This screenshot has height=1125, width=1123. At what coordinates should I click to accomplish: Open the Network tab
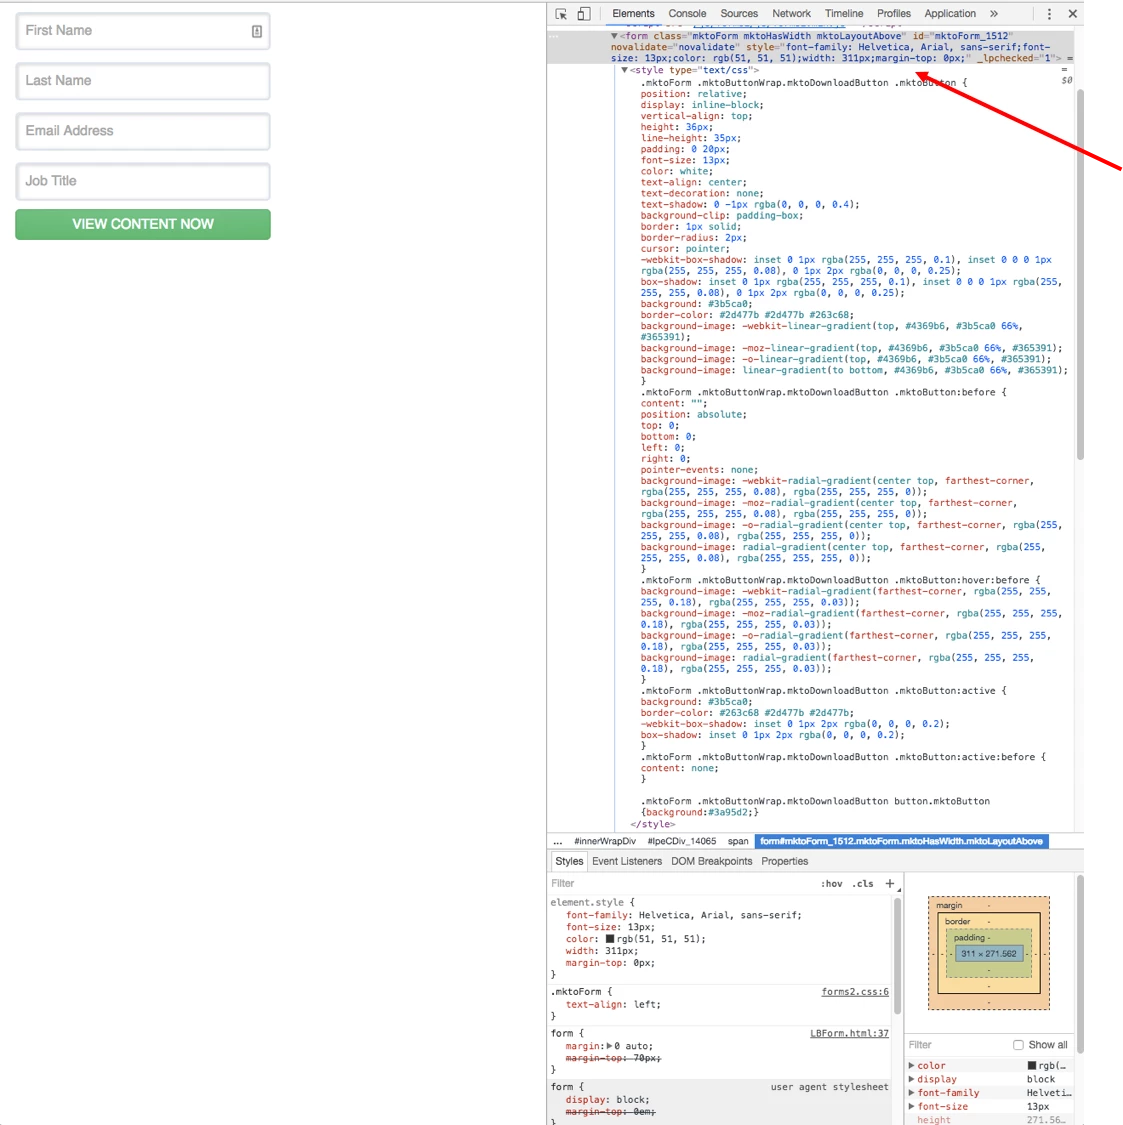(x=791, y=14)
